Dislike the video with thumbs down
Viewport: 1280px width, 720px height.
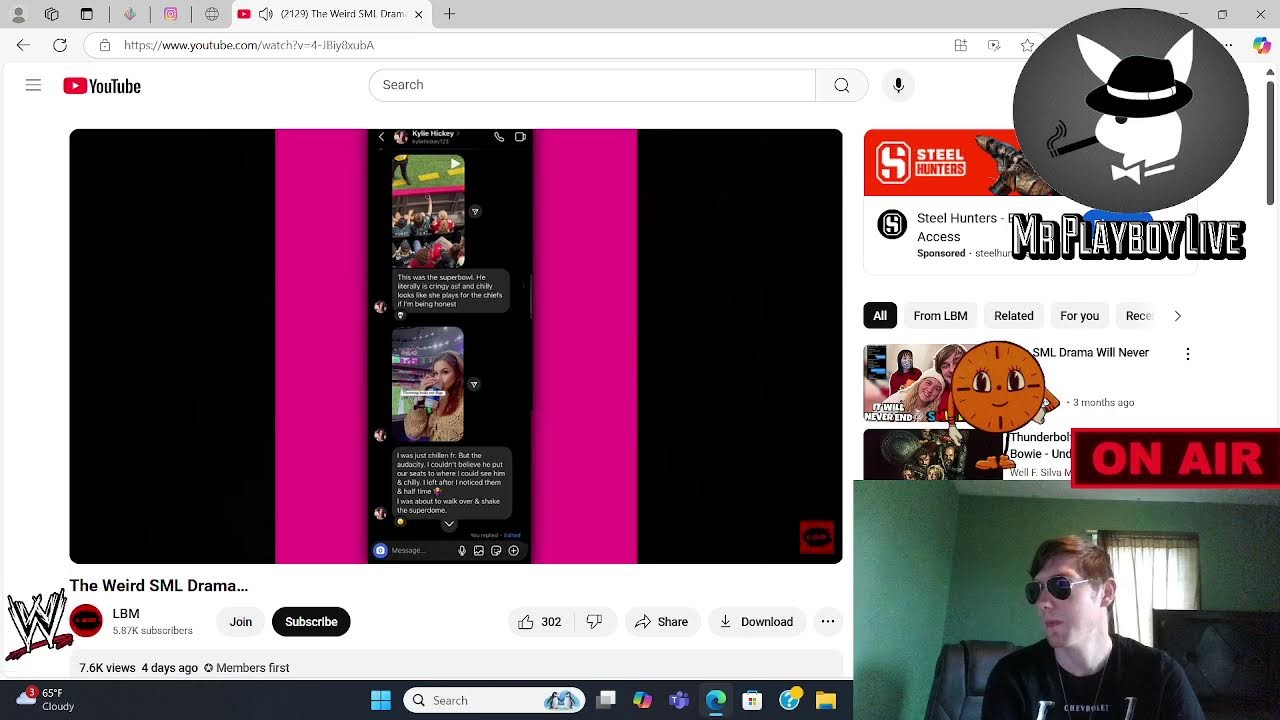coord(594,622)
